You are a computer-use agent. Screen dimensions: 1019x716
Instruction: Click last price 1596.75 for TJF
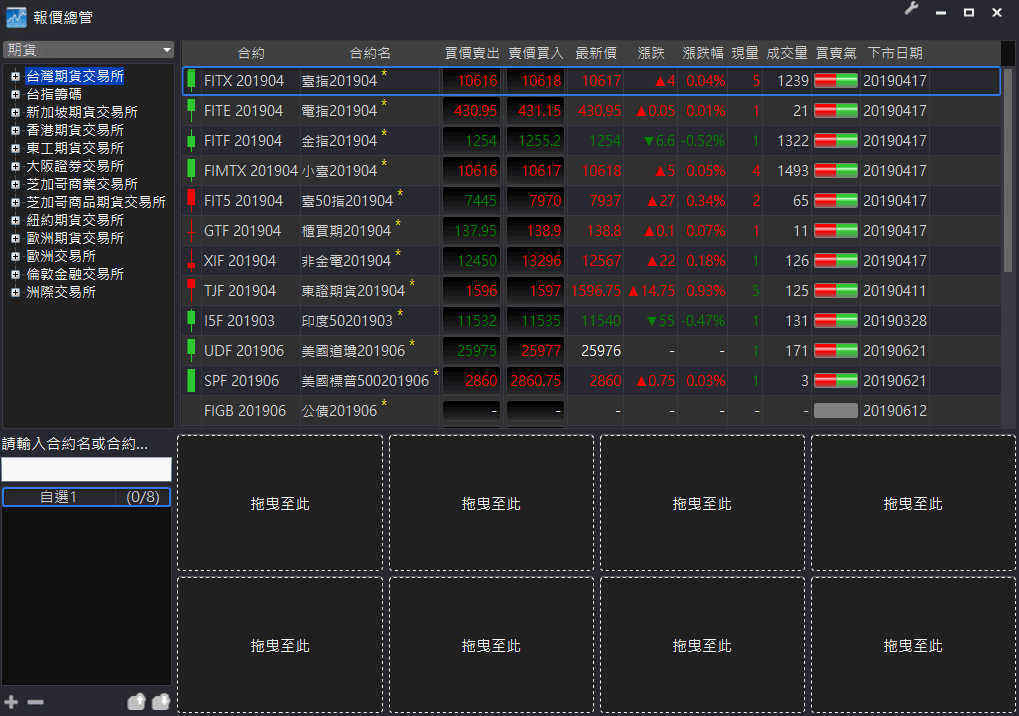pyautogui.click(x=596, y=290)
